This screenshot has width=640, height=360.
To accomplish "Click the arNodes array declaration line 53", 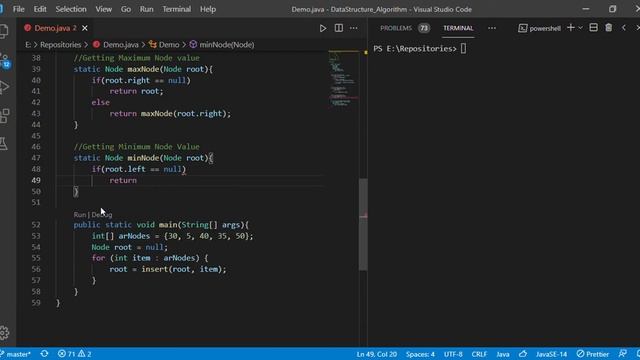I will 172,236.
